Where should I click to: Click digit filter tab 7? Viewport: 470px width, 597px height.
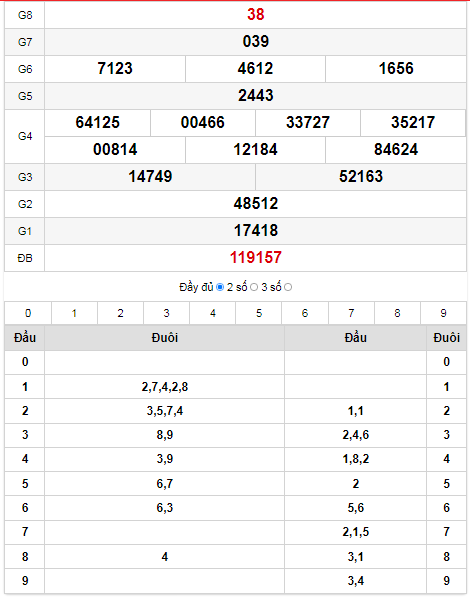point(351,313)
